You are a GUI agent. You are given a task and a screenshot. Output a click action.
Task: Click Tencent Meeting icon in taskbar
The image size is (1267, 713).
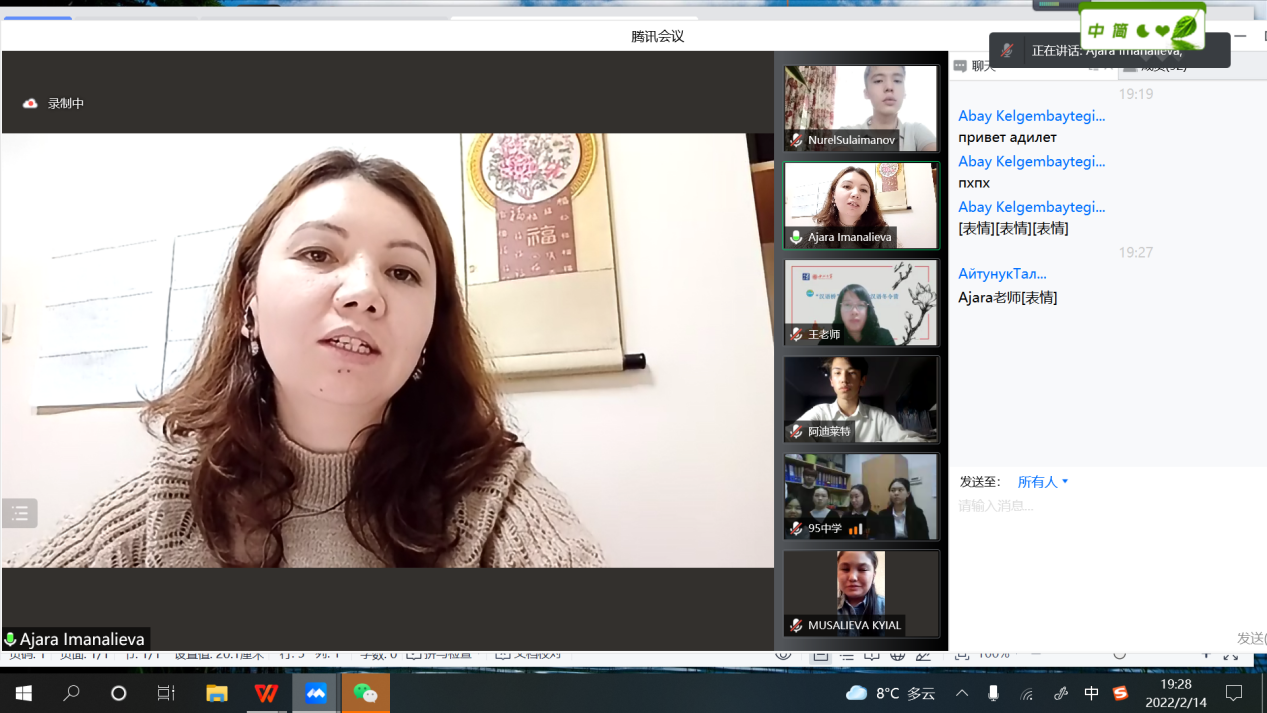(316, 693)
